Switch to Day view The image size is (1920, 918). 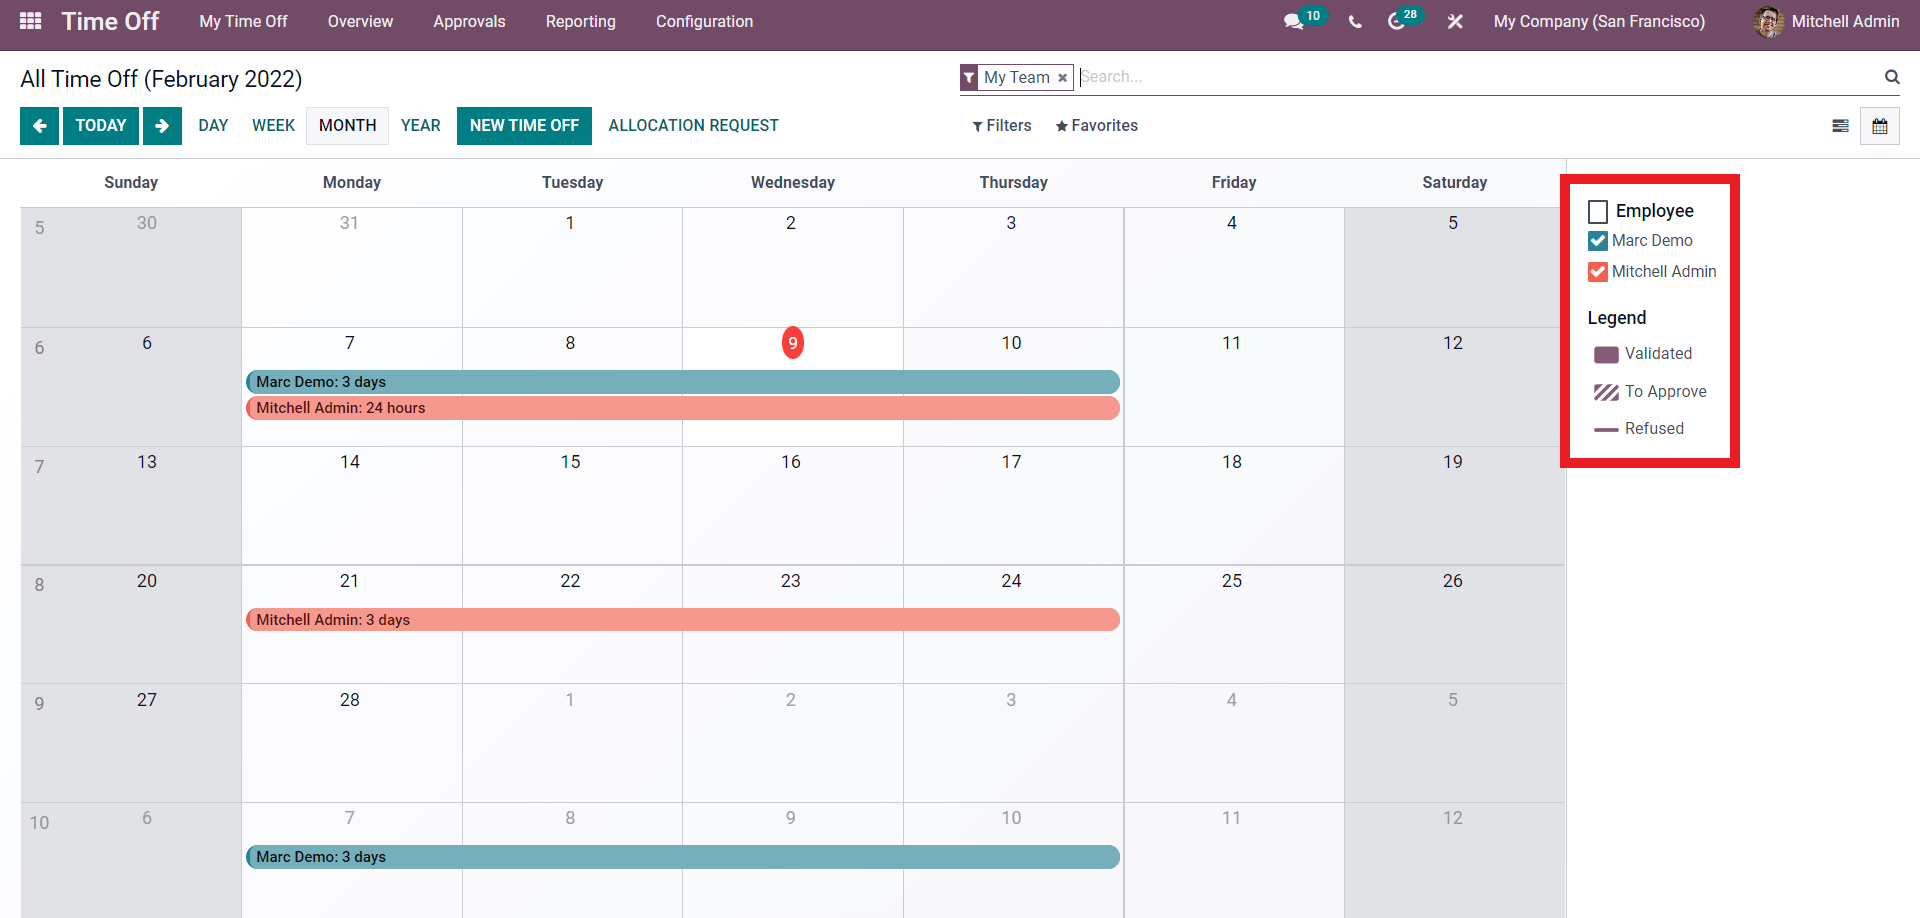coord(213,126)
